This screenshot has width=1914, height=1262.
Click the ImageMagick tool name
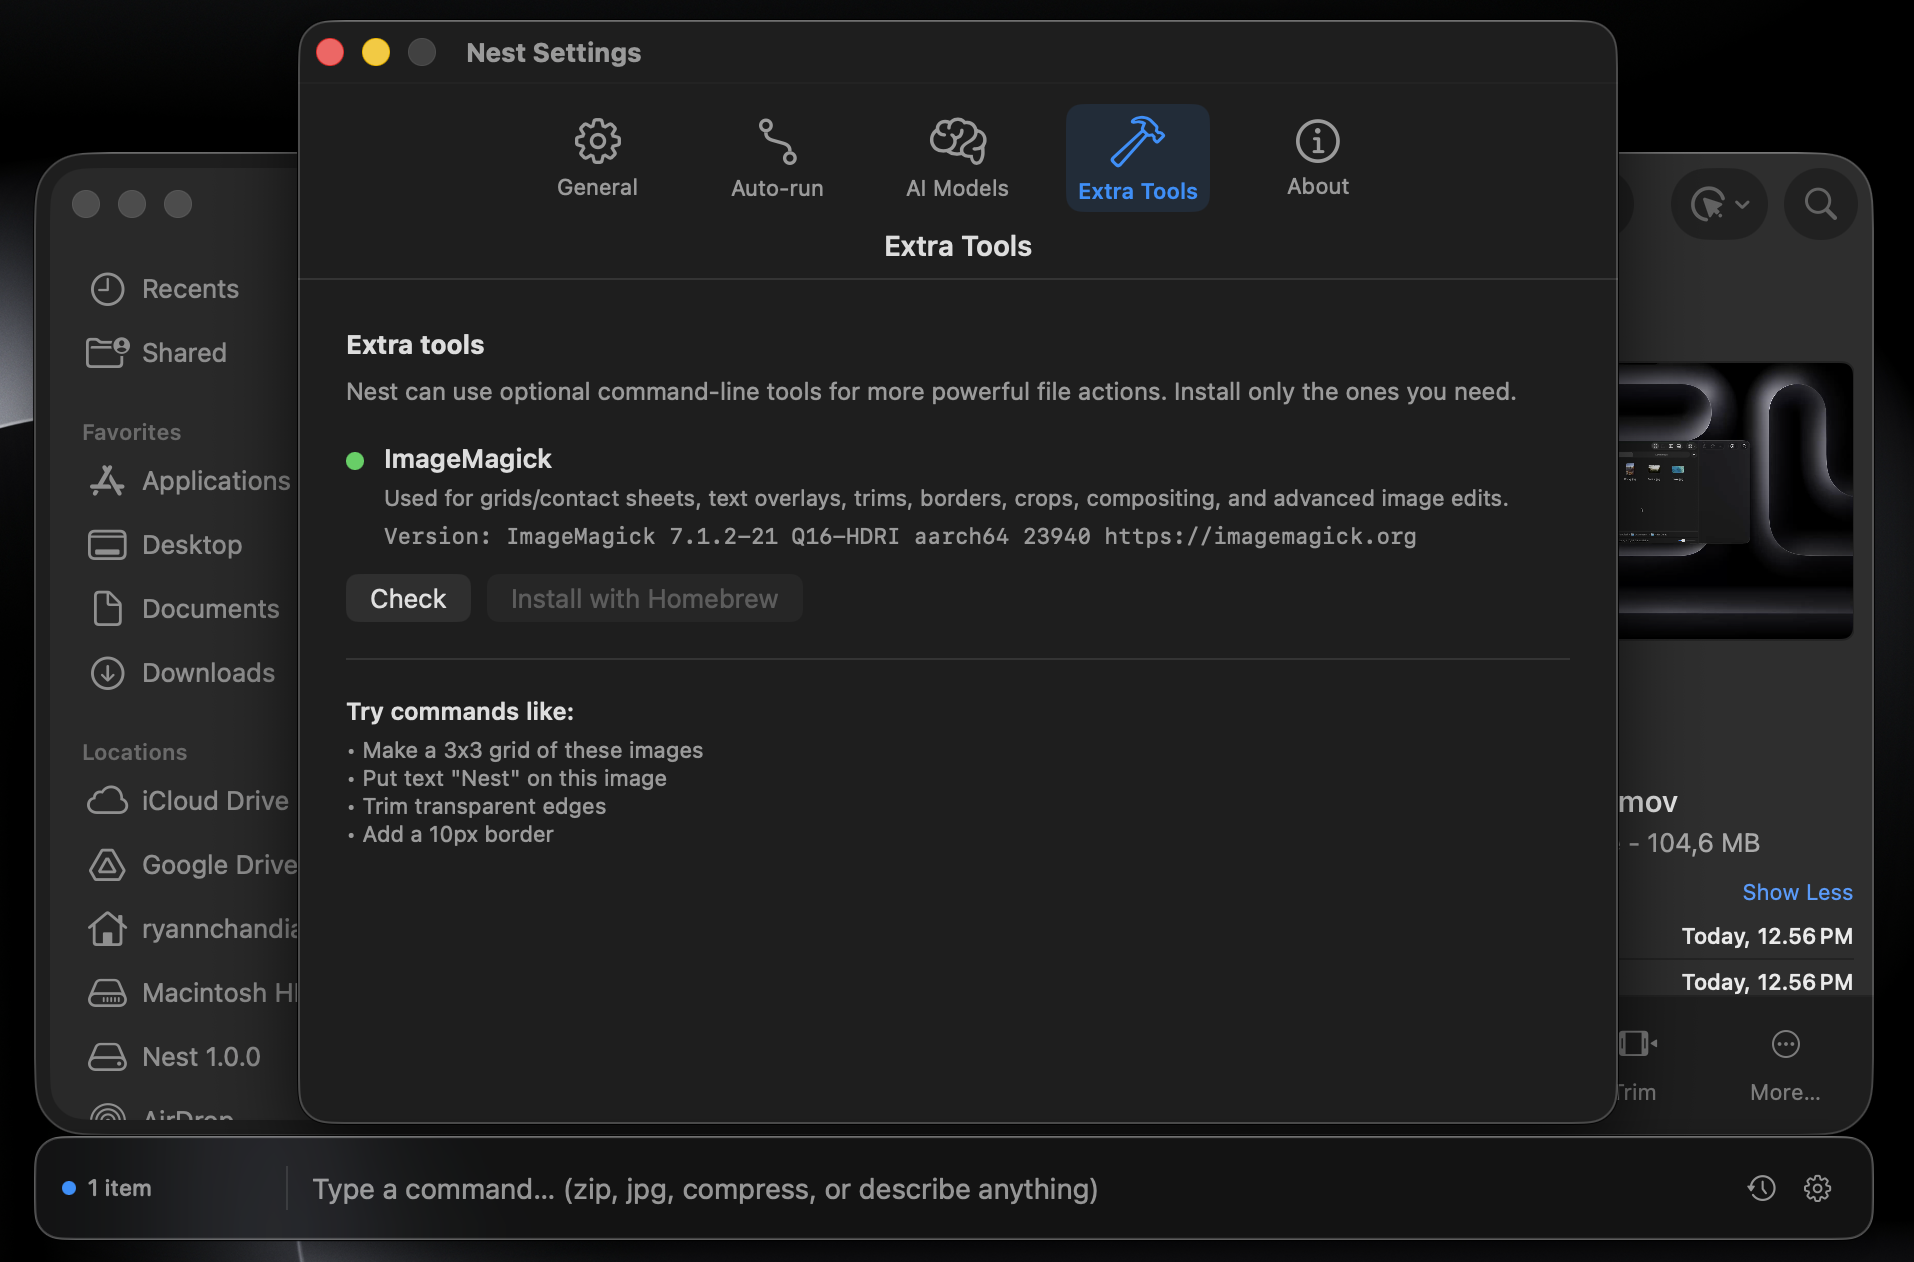[467, 459]
